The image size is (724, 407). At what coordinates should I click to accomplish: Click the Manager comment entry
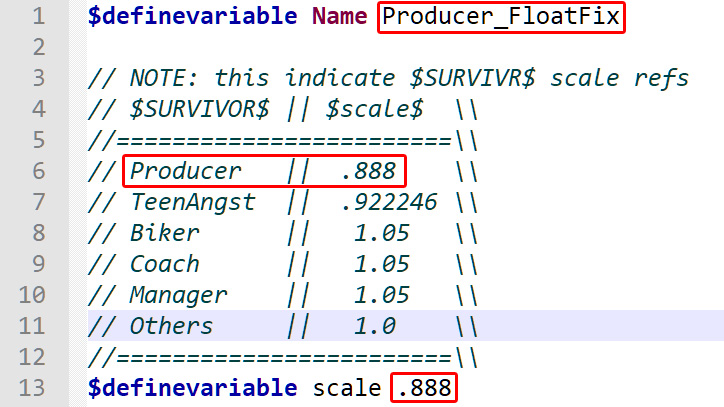pyautogui.click(x=179, y=295)
